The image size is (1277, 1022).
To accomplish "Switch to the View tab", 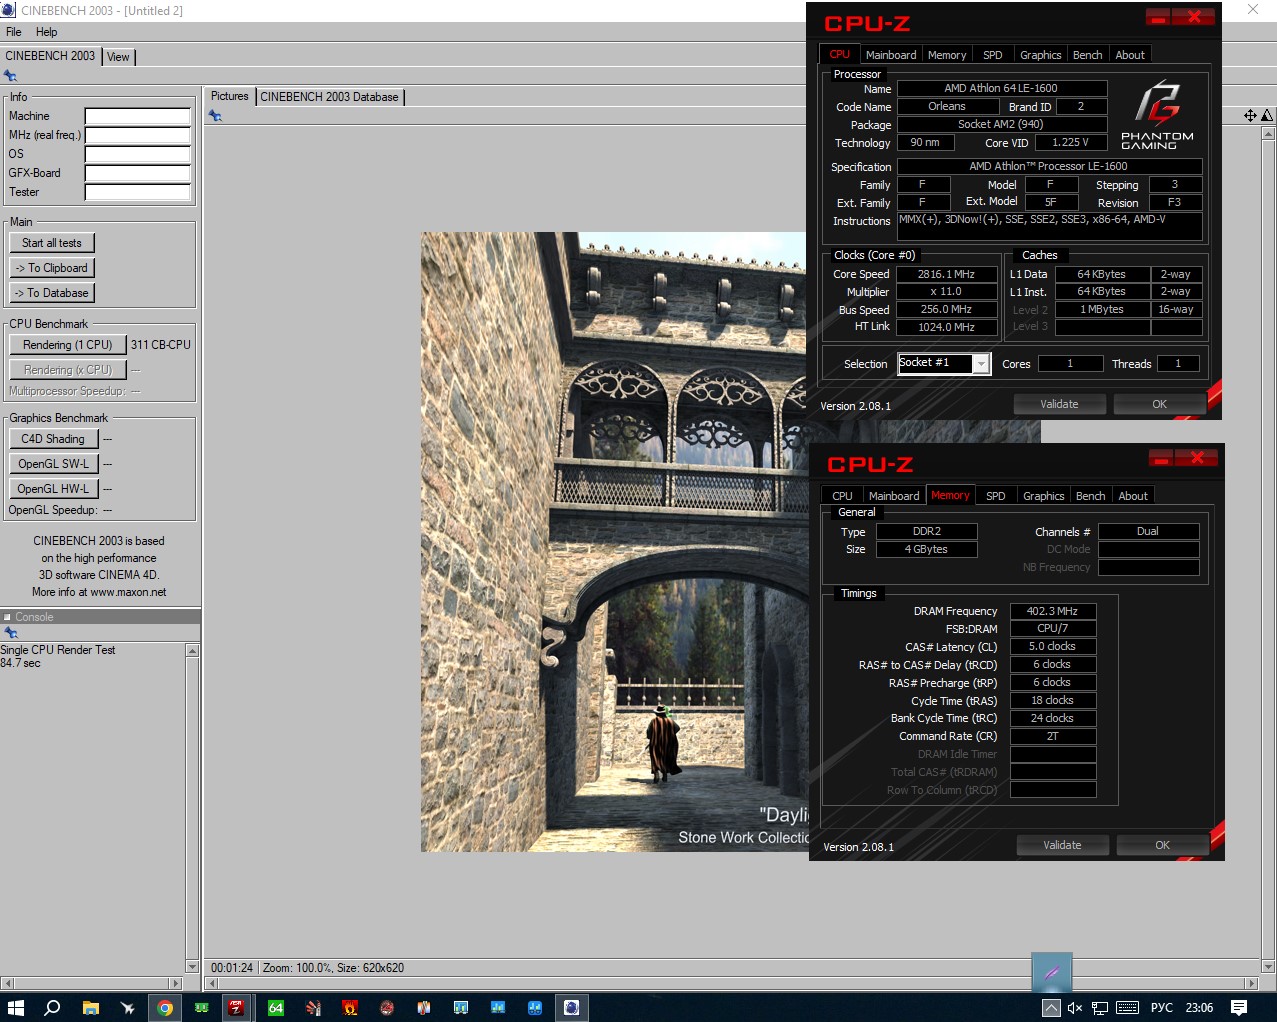I will [118, 57].
